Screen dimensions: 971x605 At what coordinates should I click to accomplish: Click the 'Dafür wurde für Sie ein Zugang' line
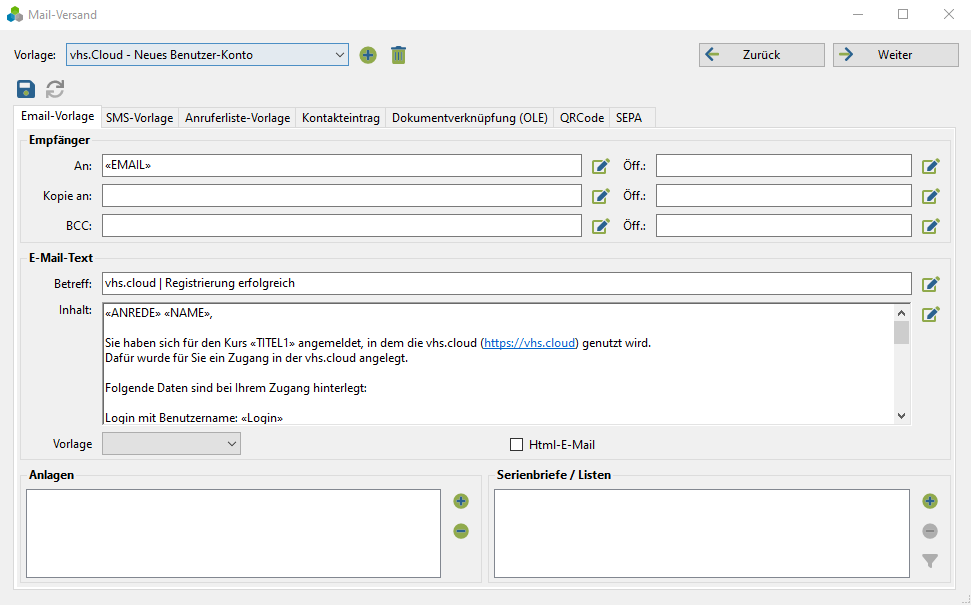[x=256, y=358]
